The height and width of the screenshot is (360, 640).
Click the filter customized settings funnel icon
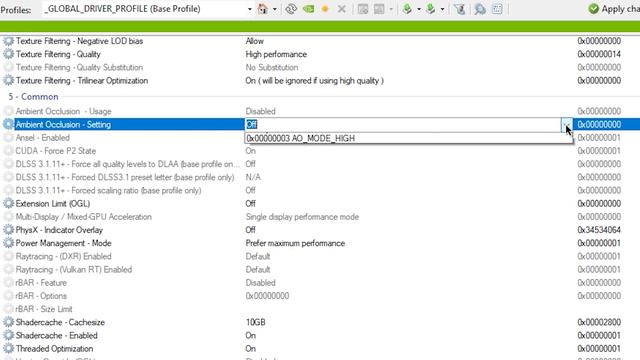(x=460, y=9)
